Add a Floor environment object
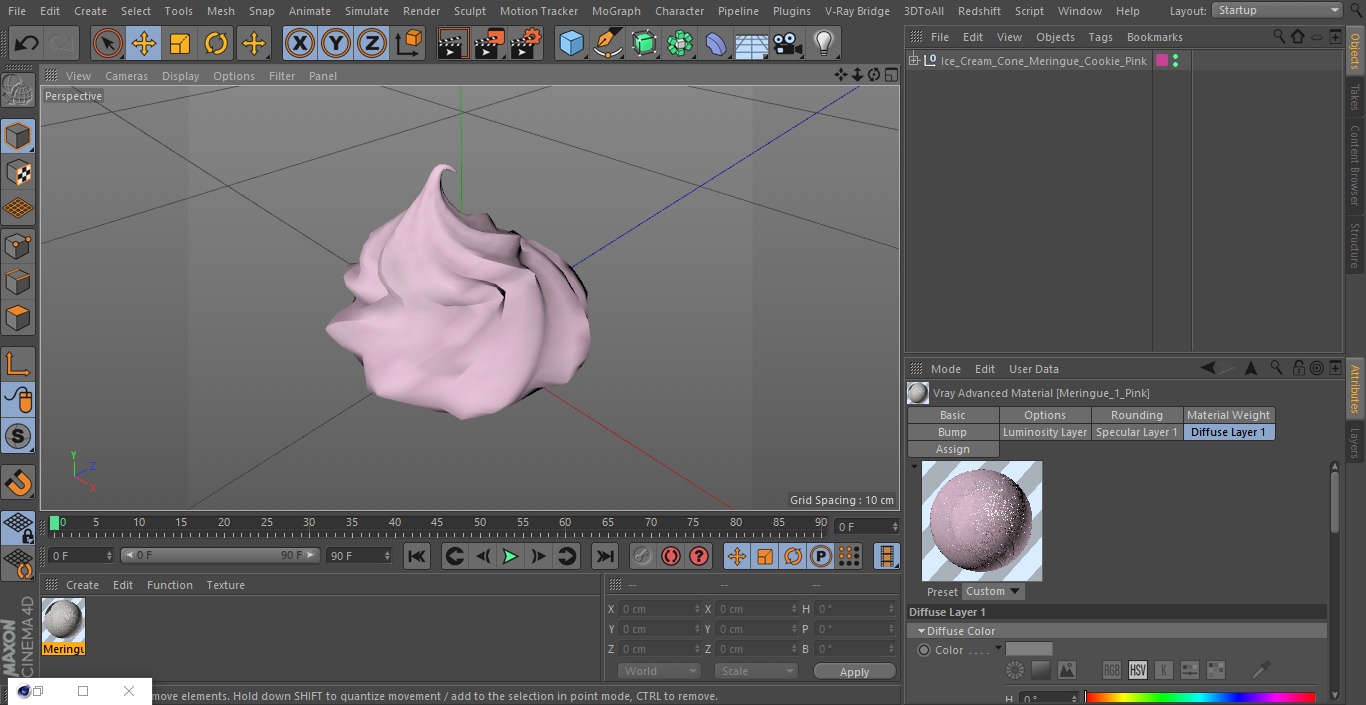Viewport: 1366px width, 705px height. click(x=752, y=44)
